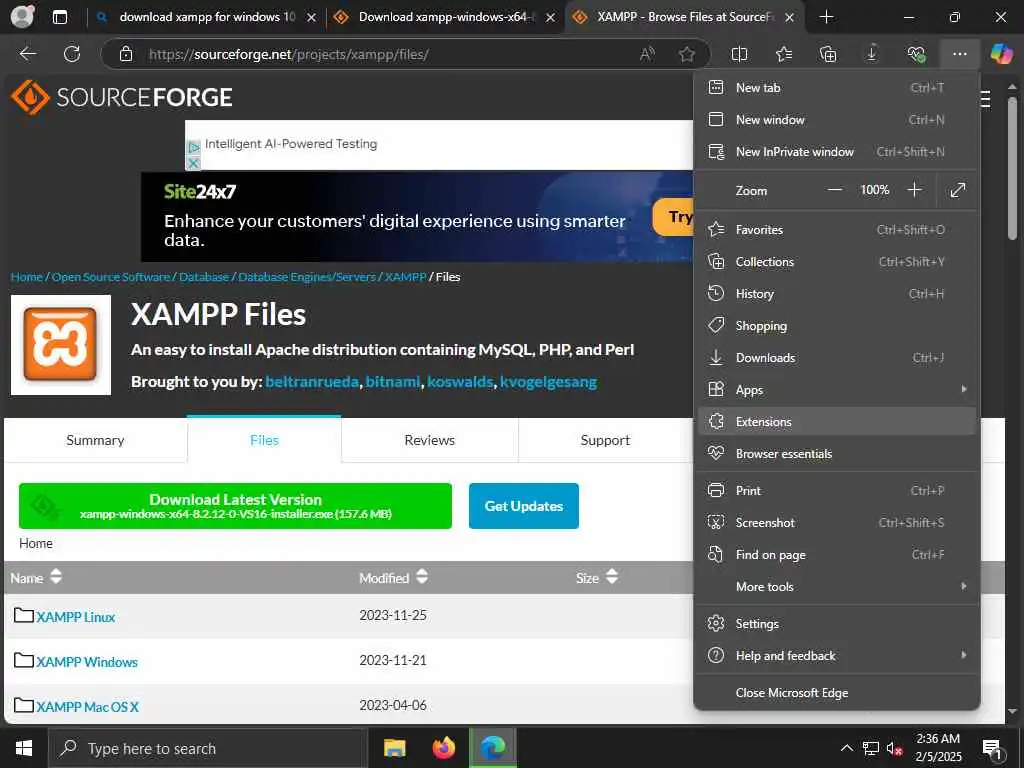Open Read aloud icon in address bar

click(647, 54)
